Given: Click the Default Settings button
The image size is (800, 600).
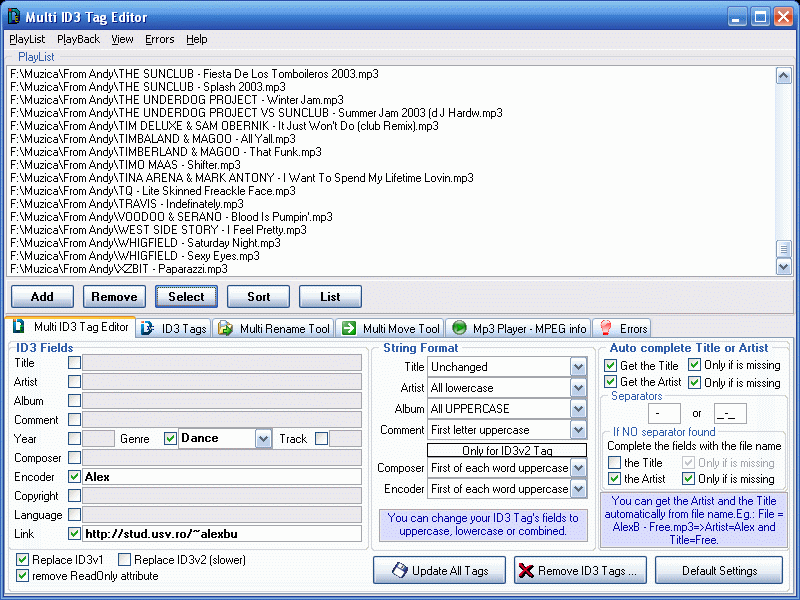Looking at the screenshot, I should tap(719, 570).
